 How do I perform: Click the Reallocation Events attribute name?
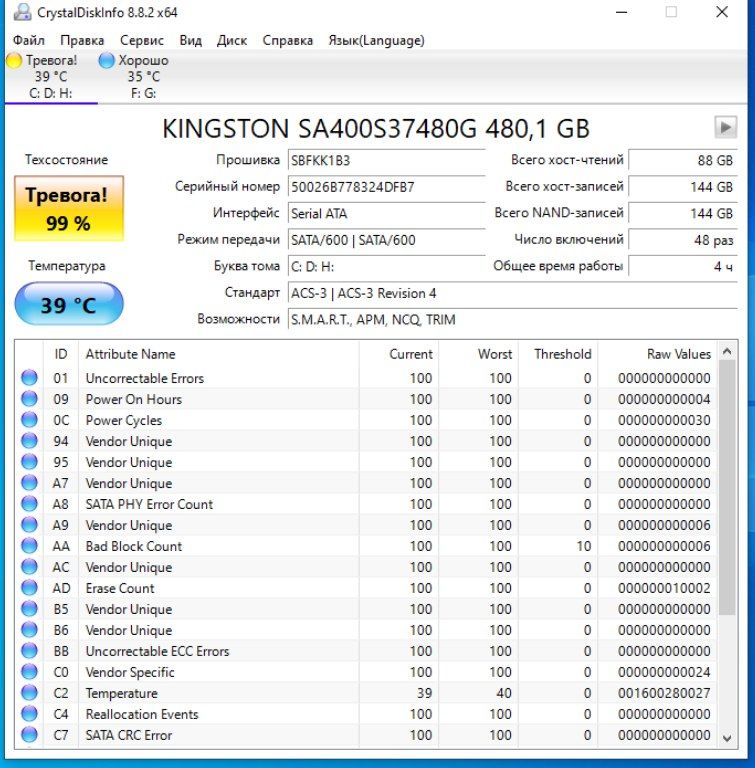coord(142,714)
